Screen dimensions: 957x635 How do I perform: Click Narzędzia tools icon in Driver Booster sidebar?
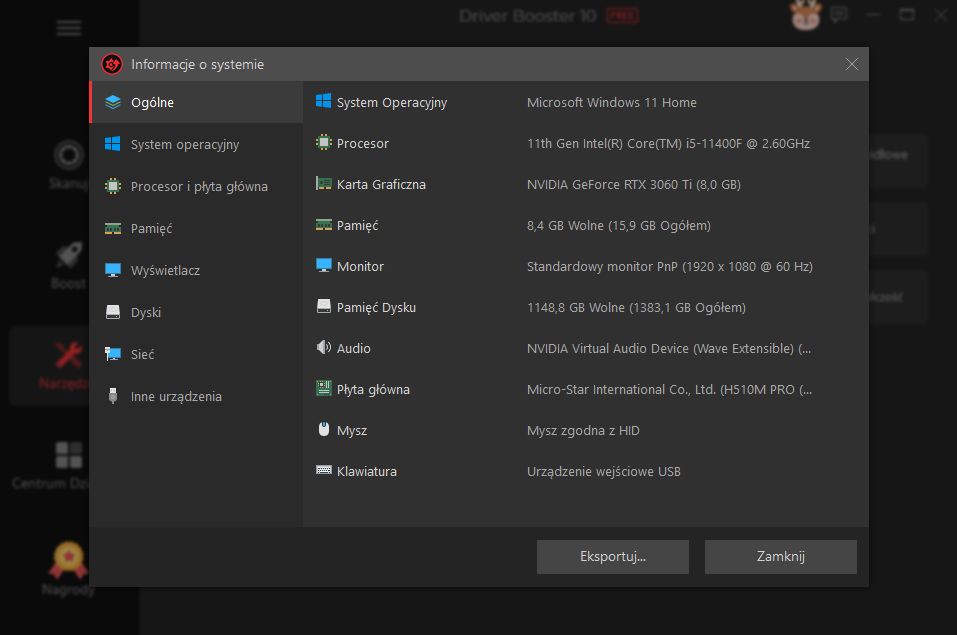point(68,355)
